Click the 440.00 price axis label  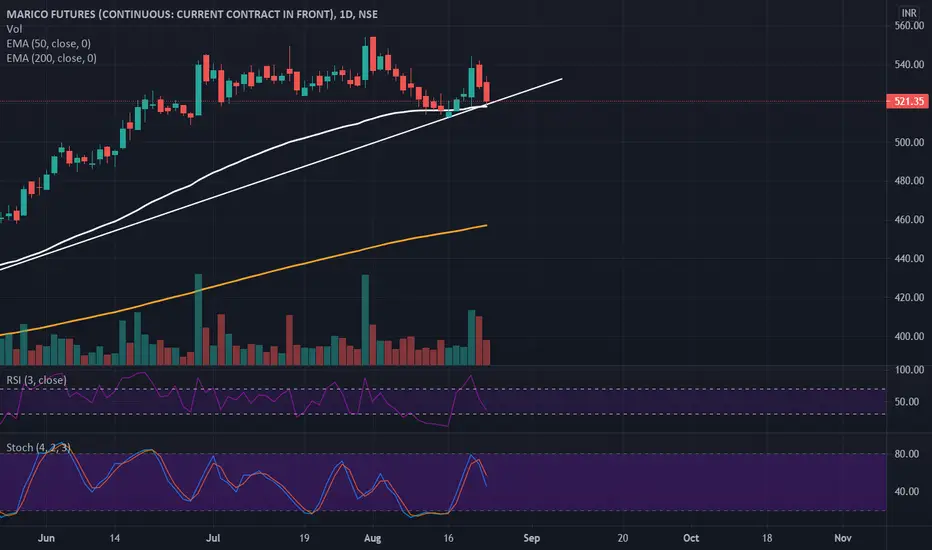(909, 259)
